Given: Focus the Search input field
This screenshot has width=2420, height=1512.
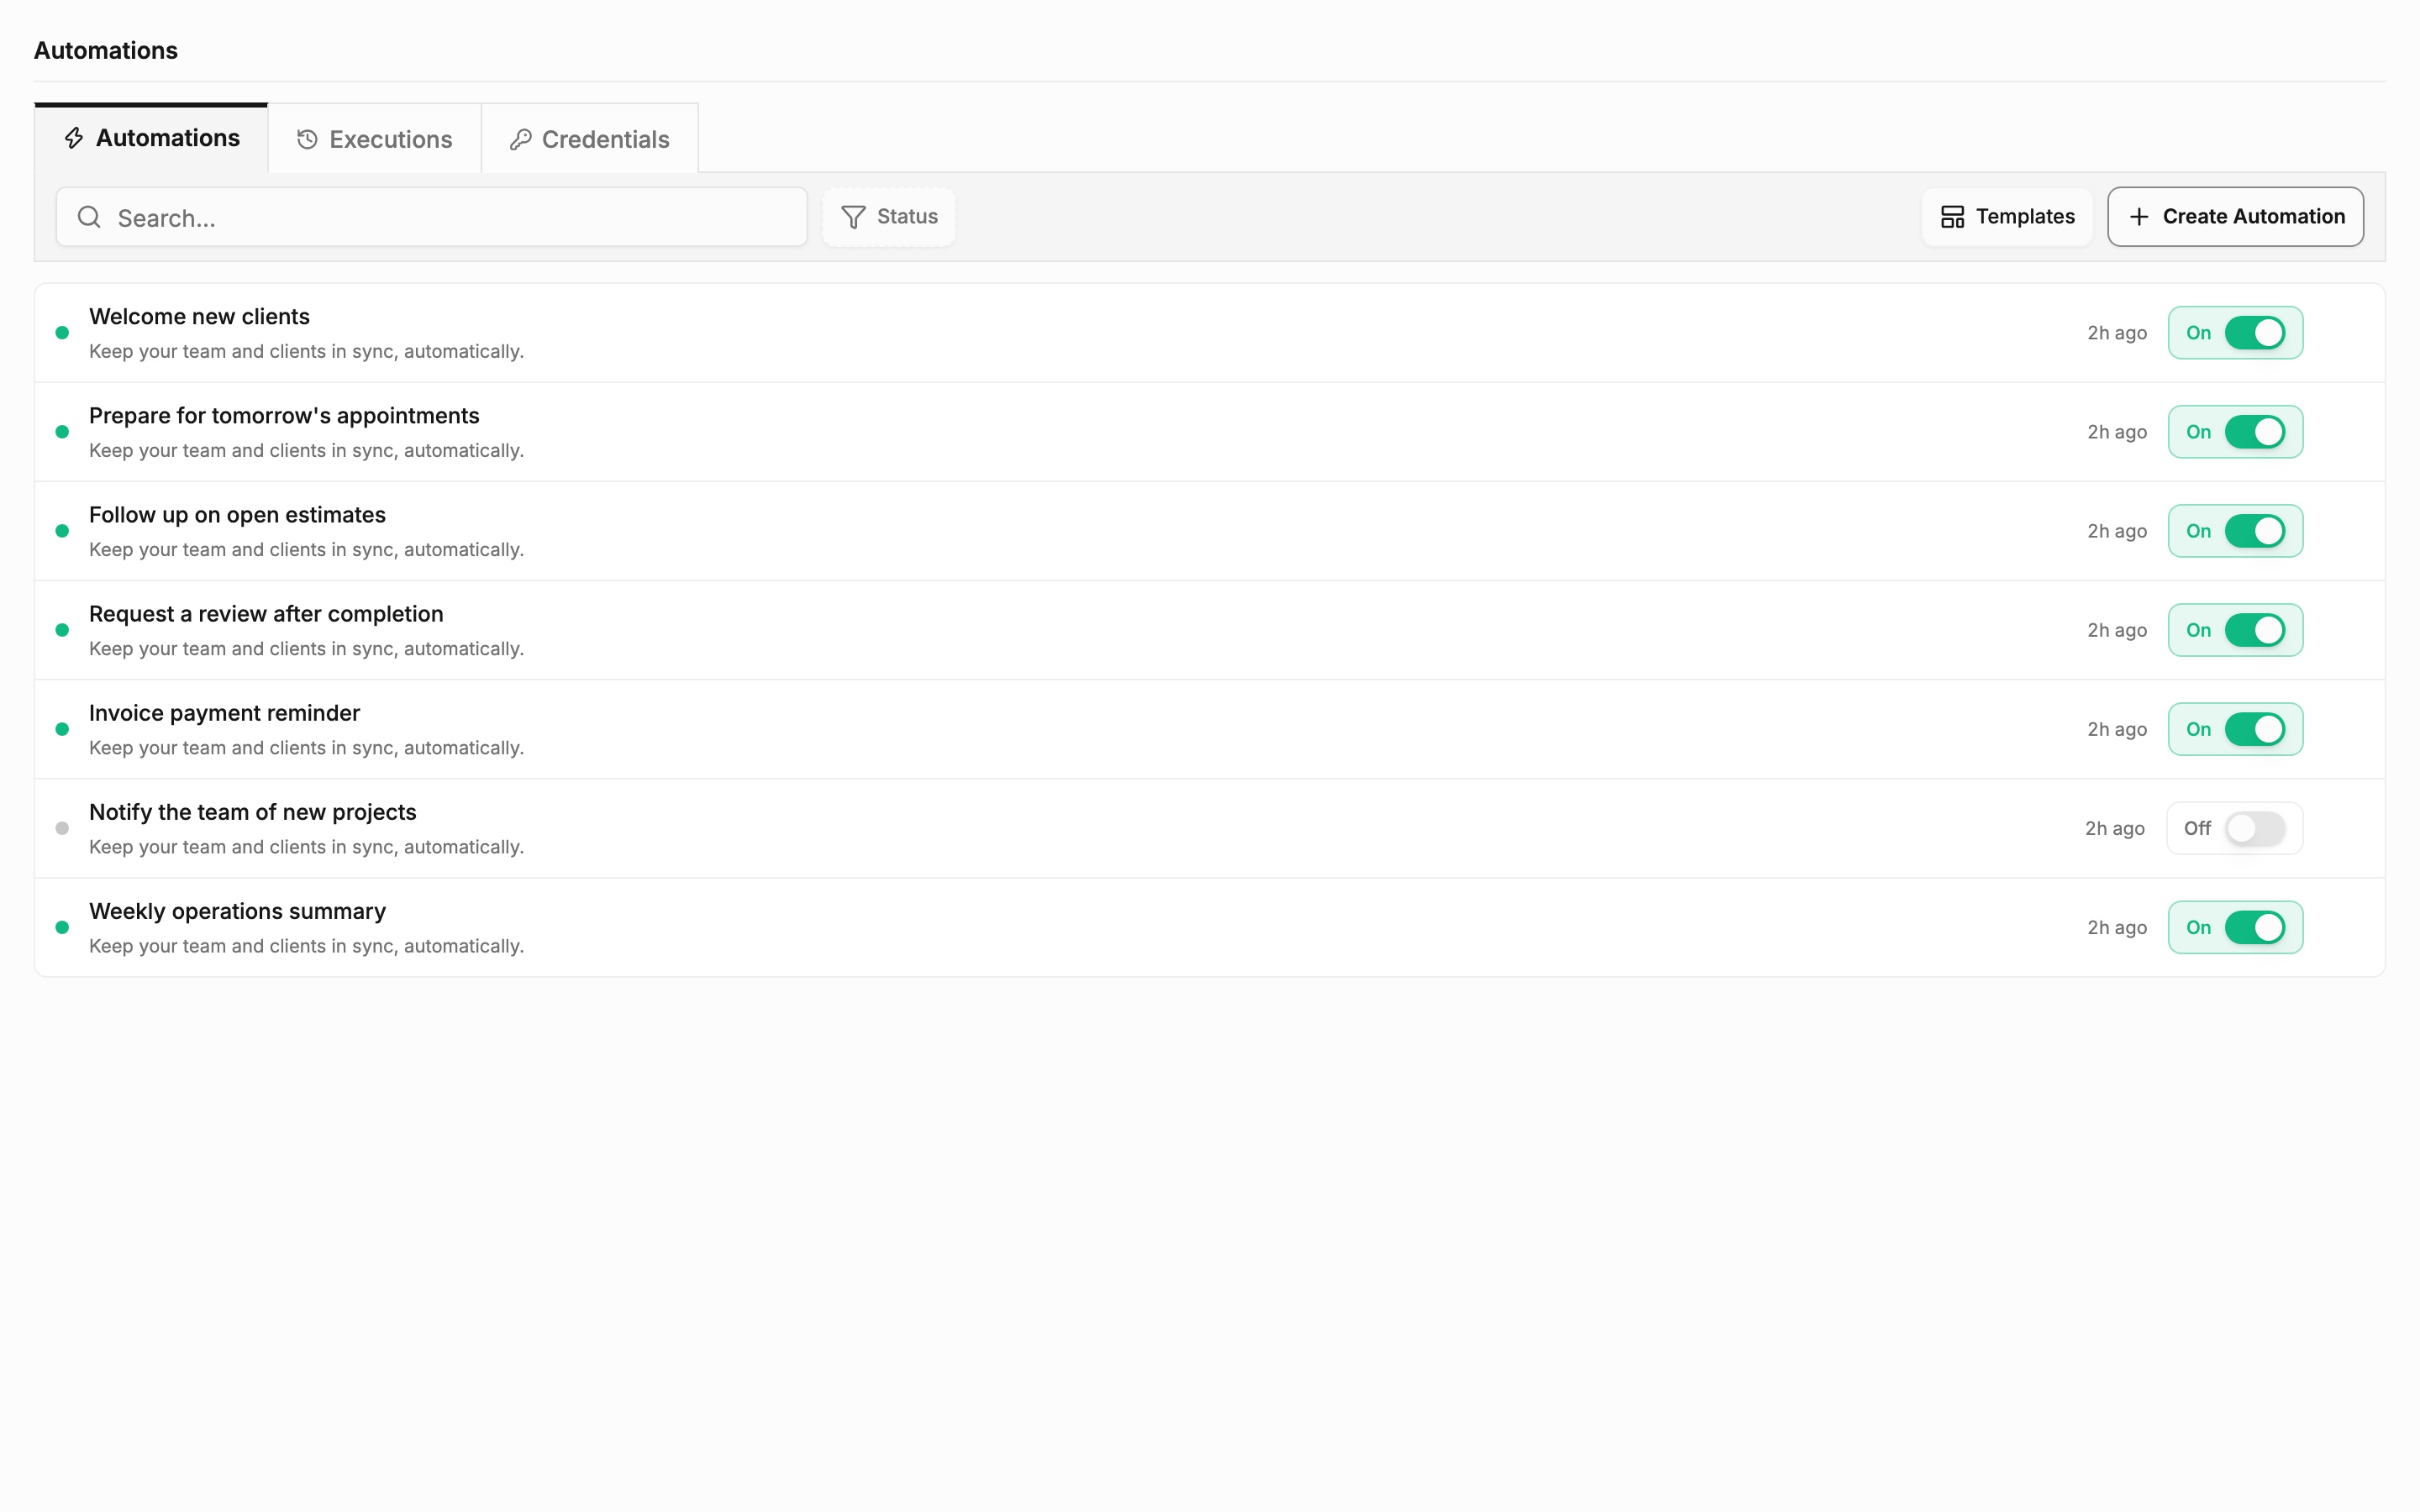Looking at the screenshot, I should (432, 217).
